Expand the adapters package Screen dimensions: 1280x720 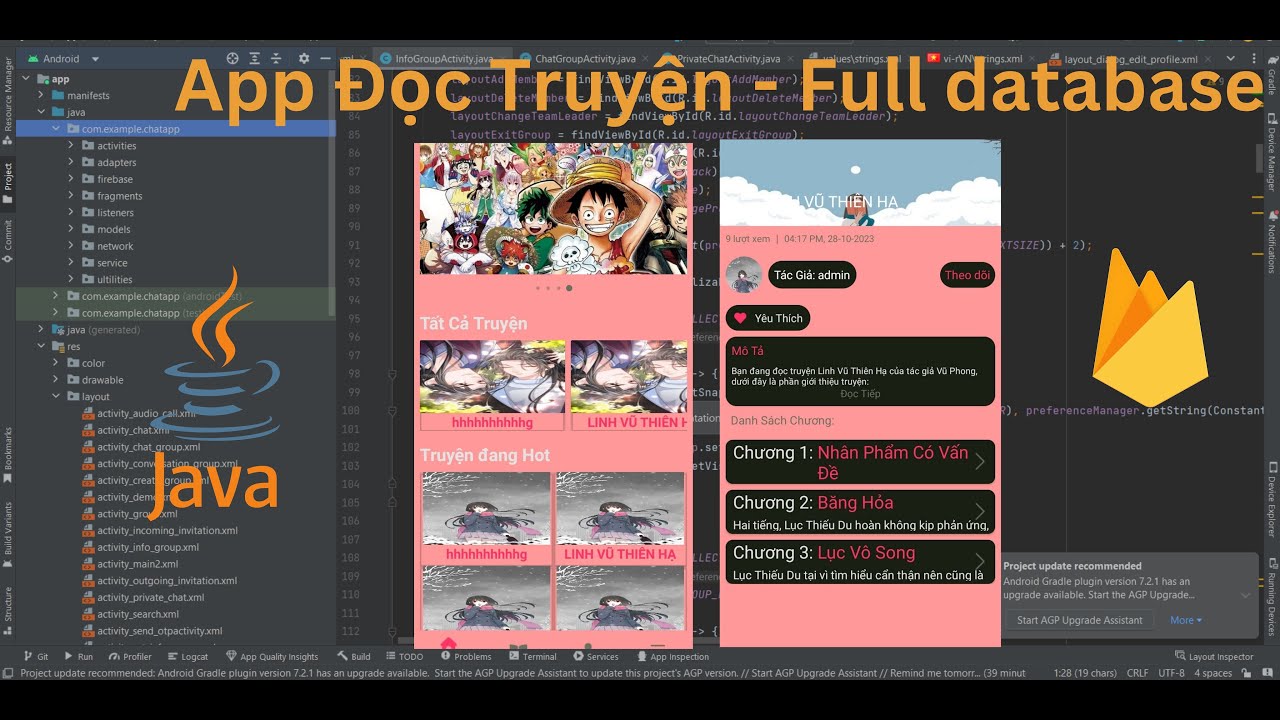pos(71,163)
